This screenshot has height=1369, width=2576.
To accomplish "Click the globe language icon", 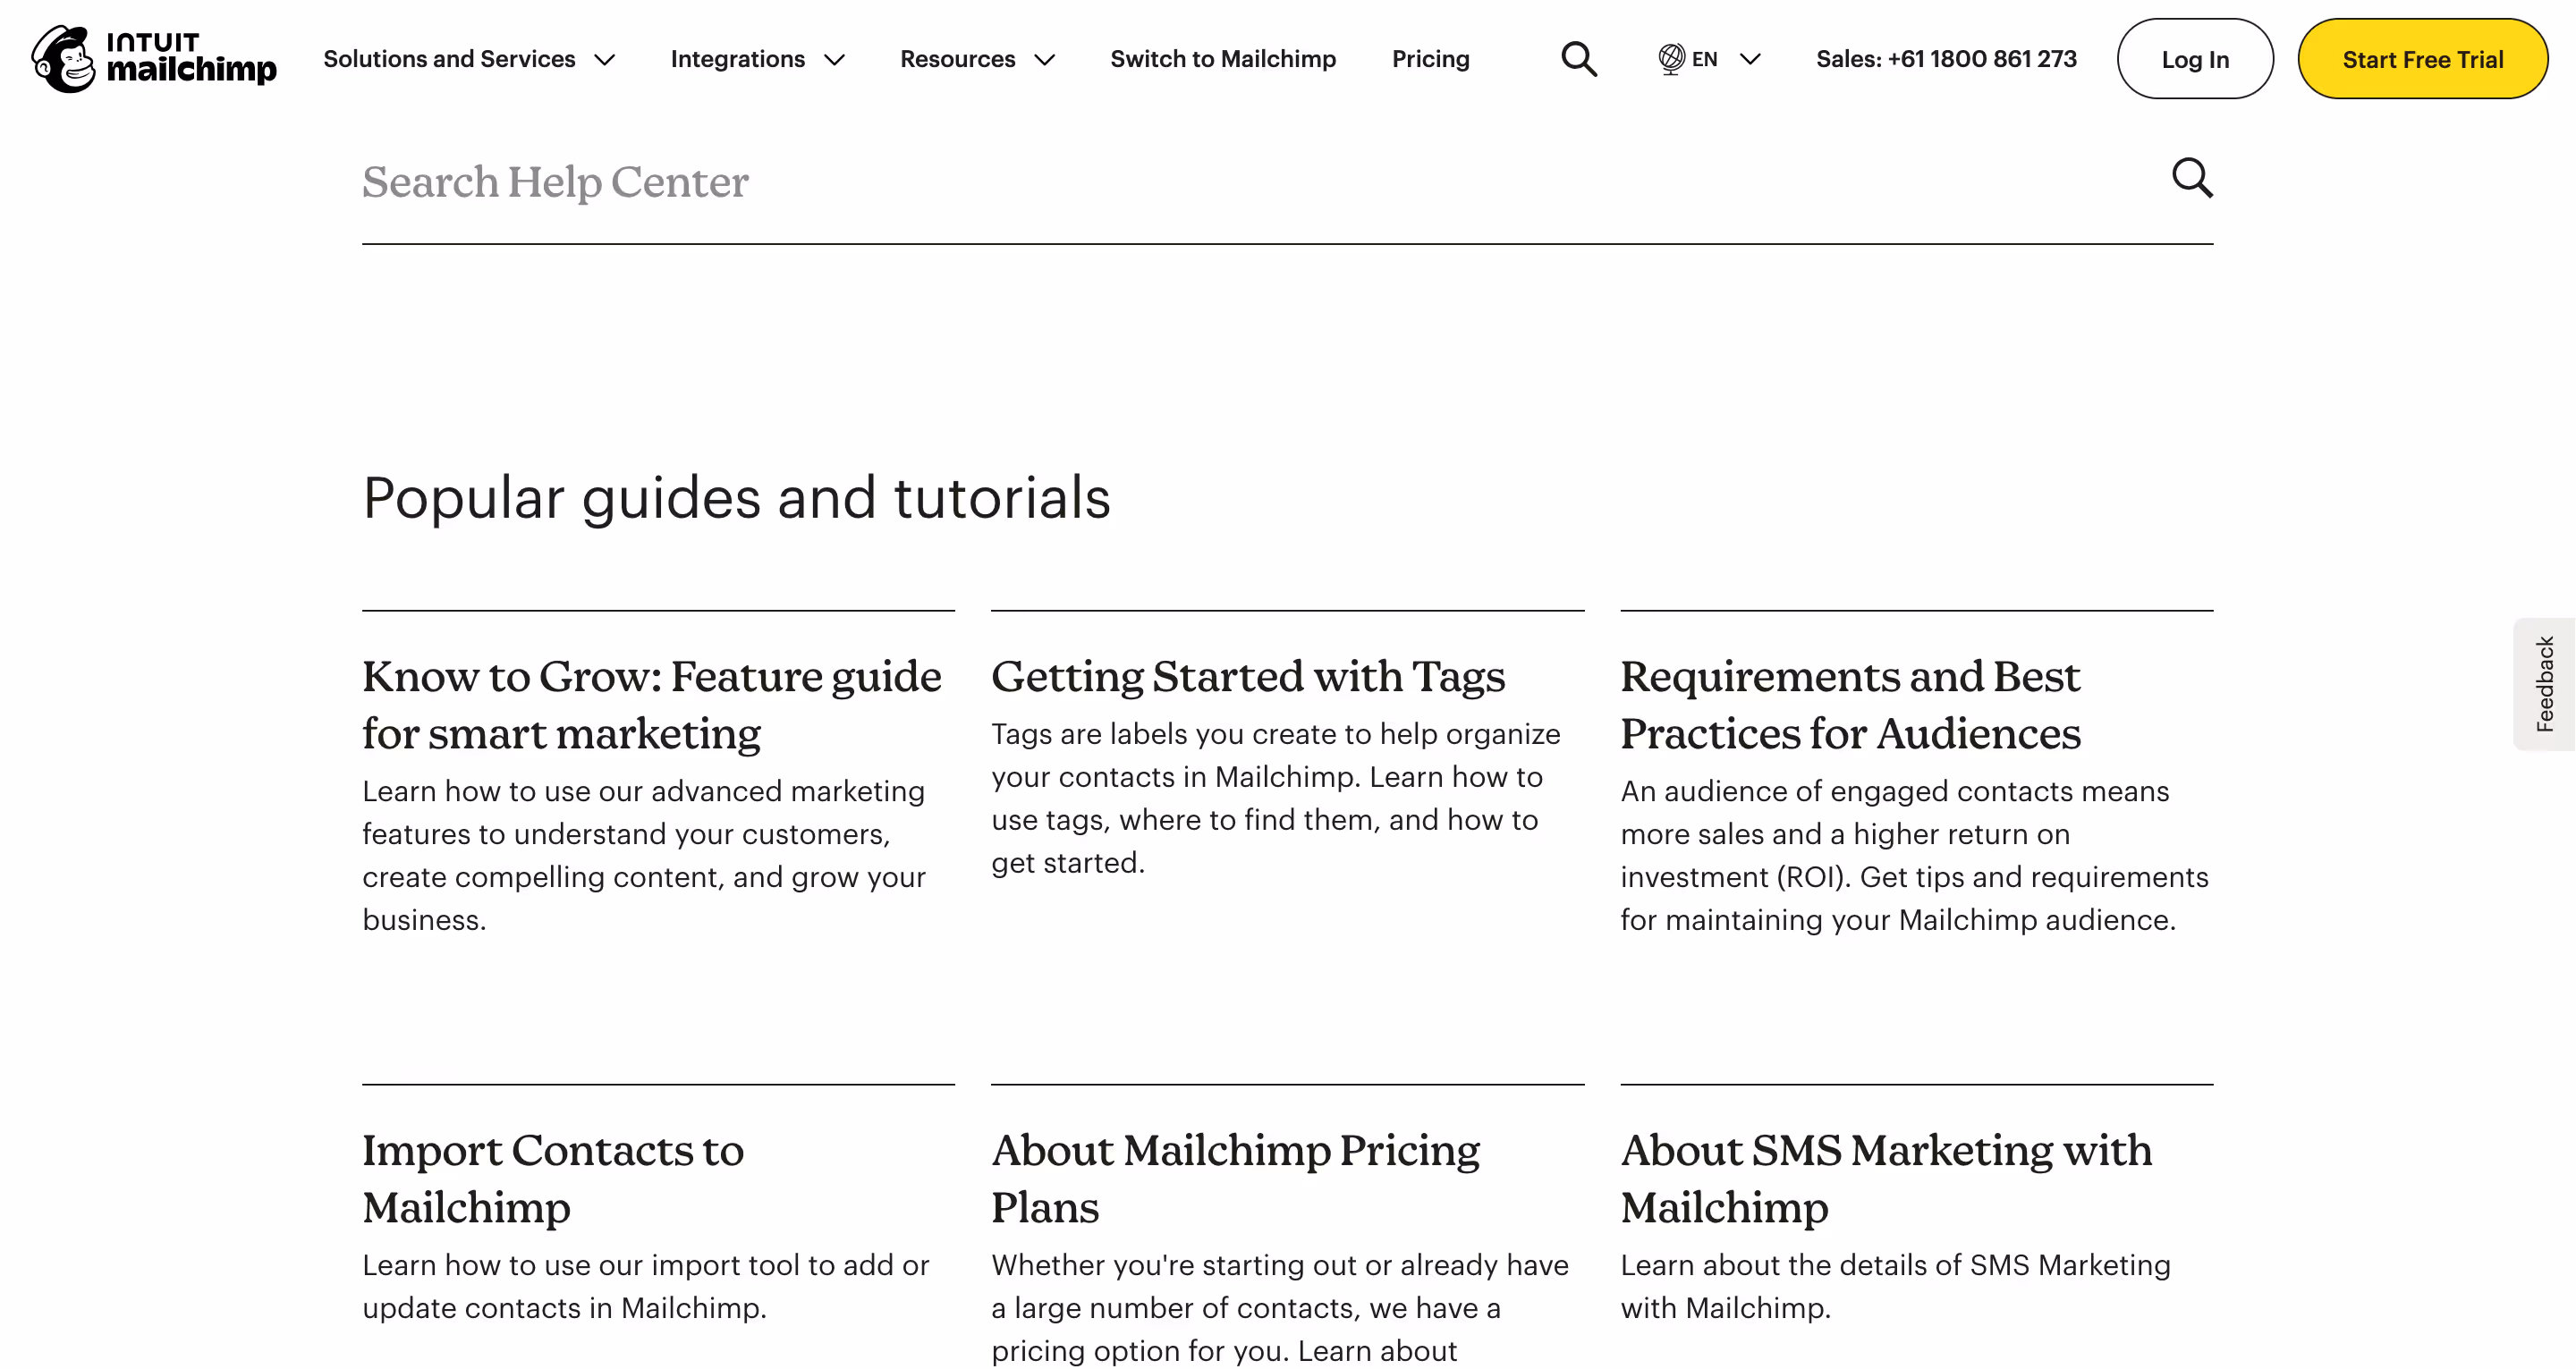I will coord(1672,58).
